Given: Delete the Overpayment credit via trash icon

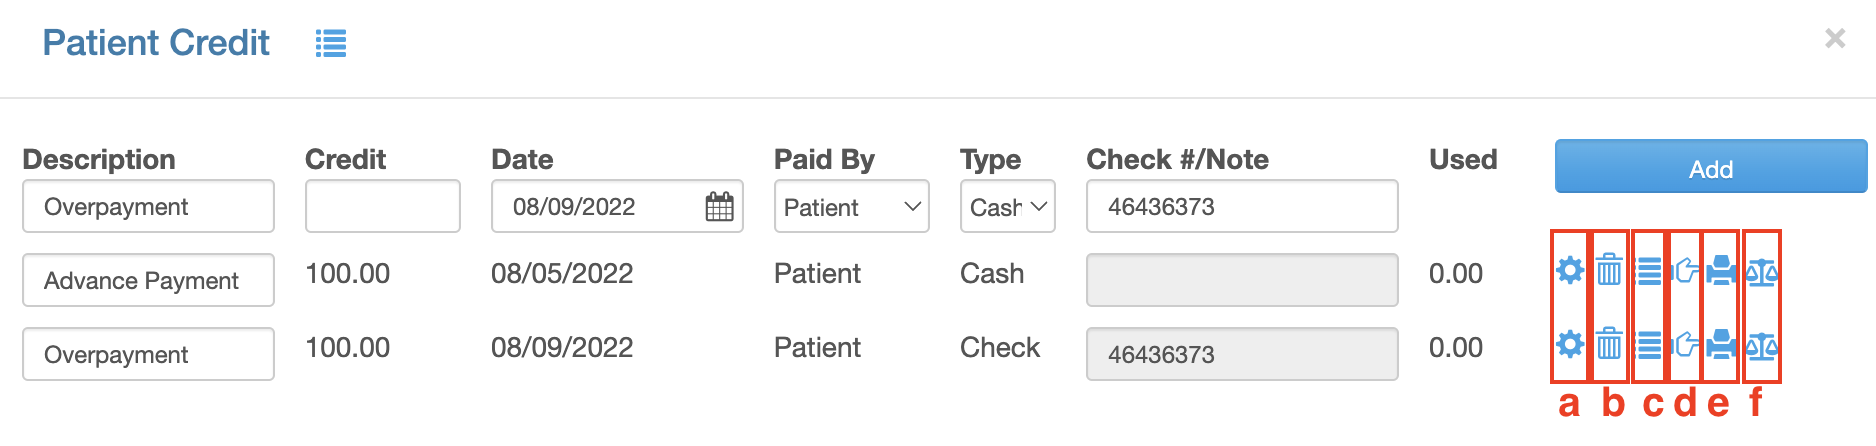Looking at the screenshot, I should pos(1609,345).
